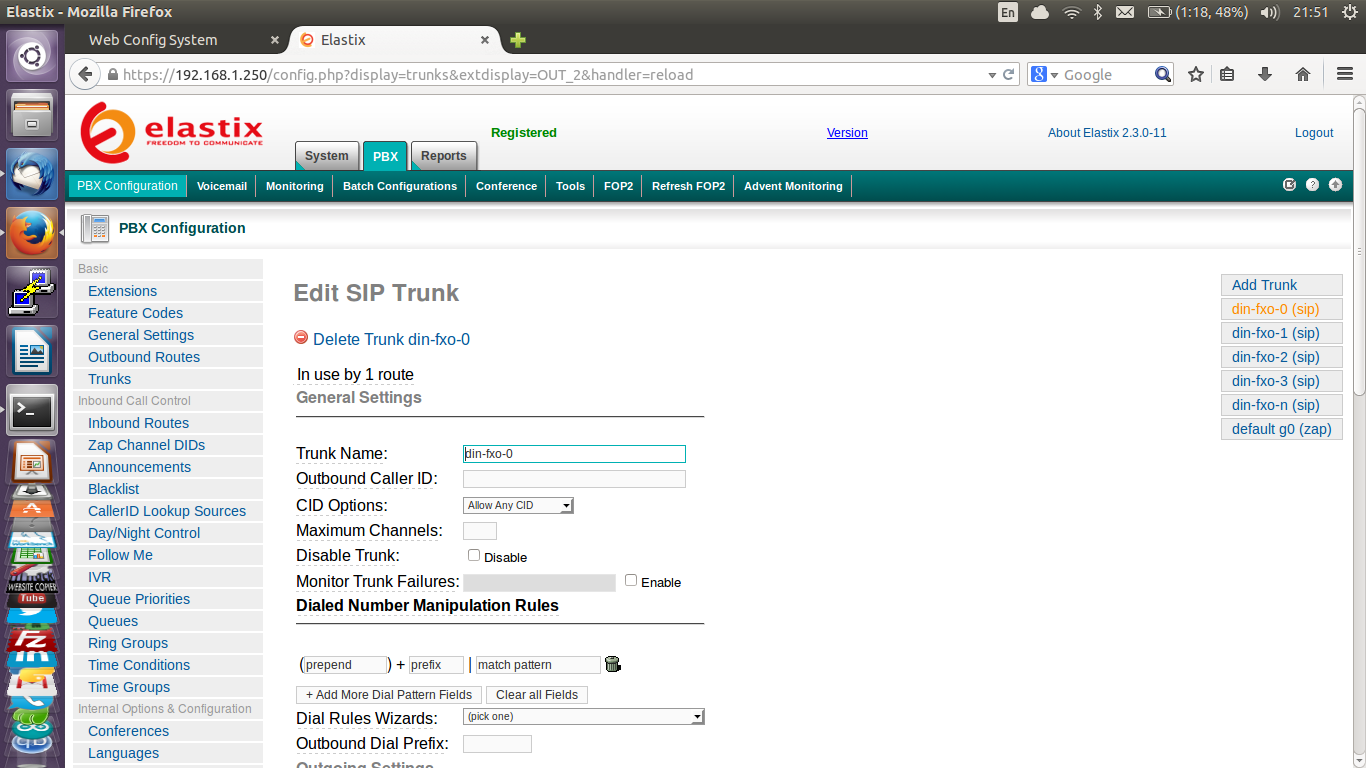
Task: Click Clear all Fields button
Action: point(537,694)
